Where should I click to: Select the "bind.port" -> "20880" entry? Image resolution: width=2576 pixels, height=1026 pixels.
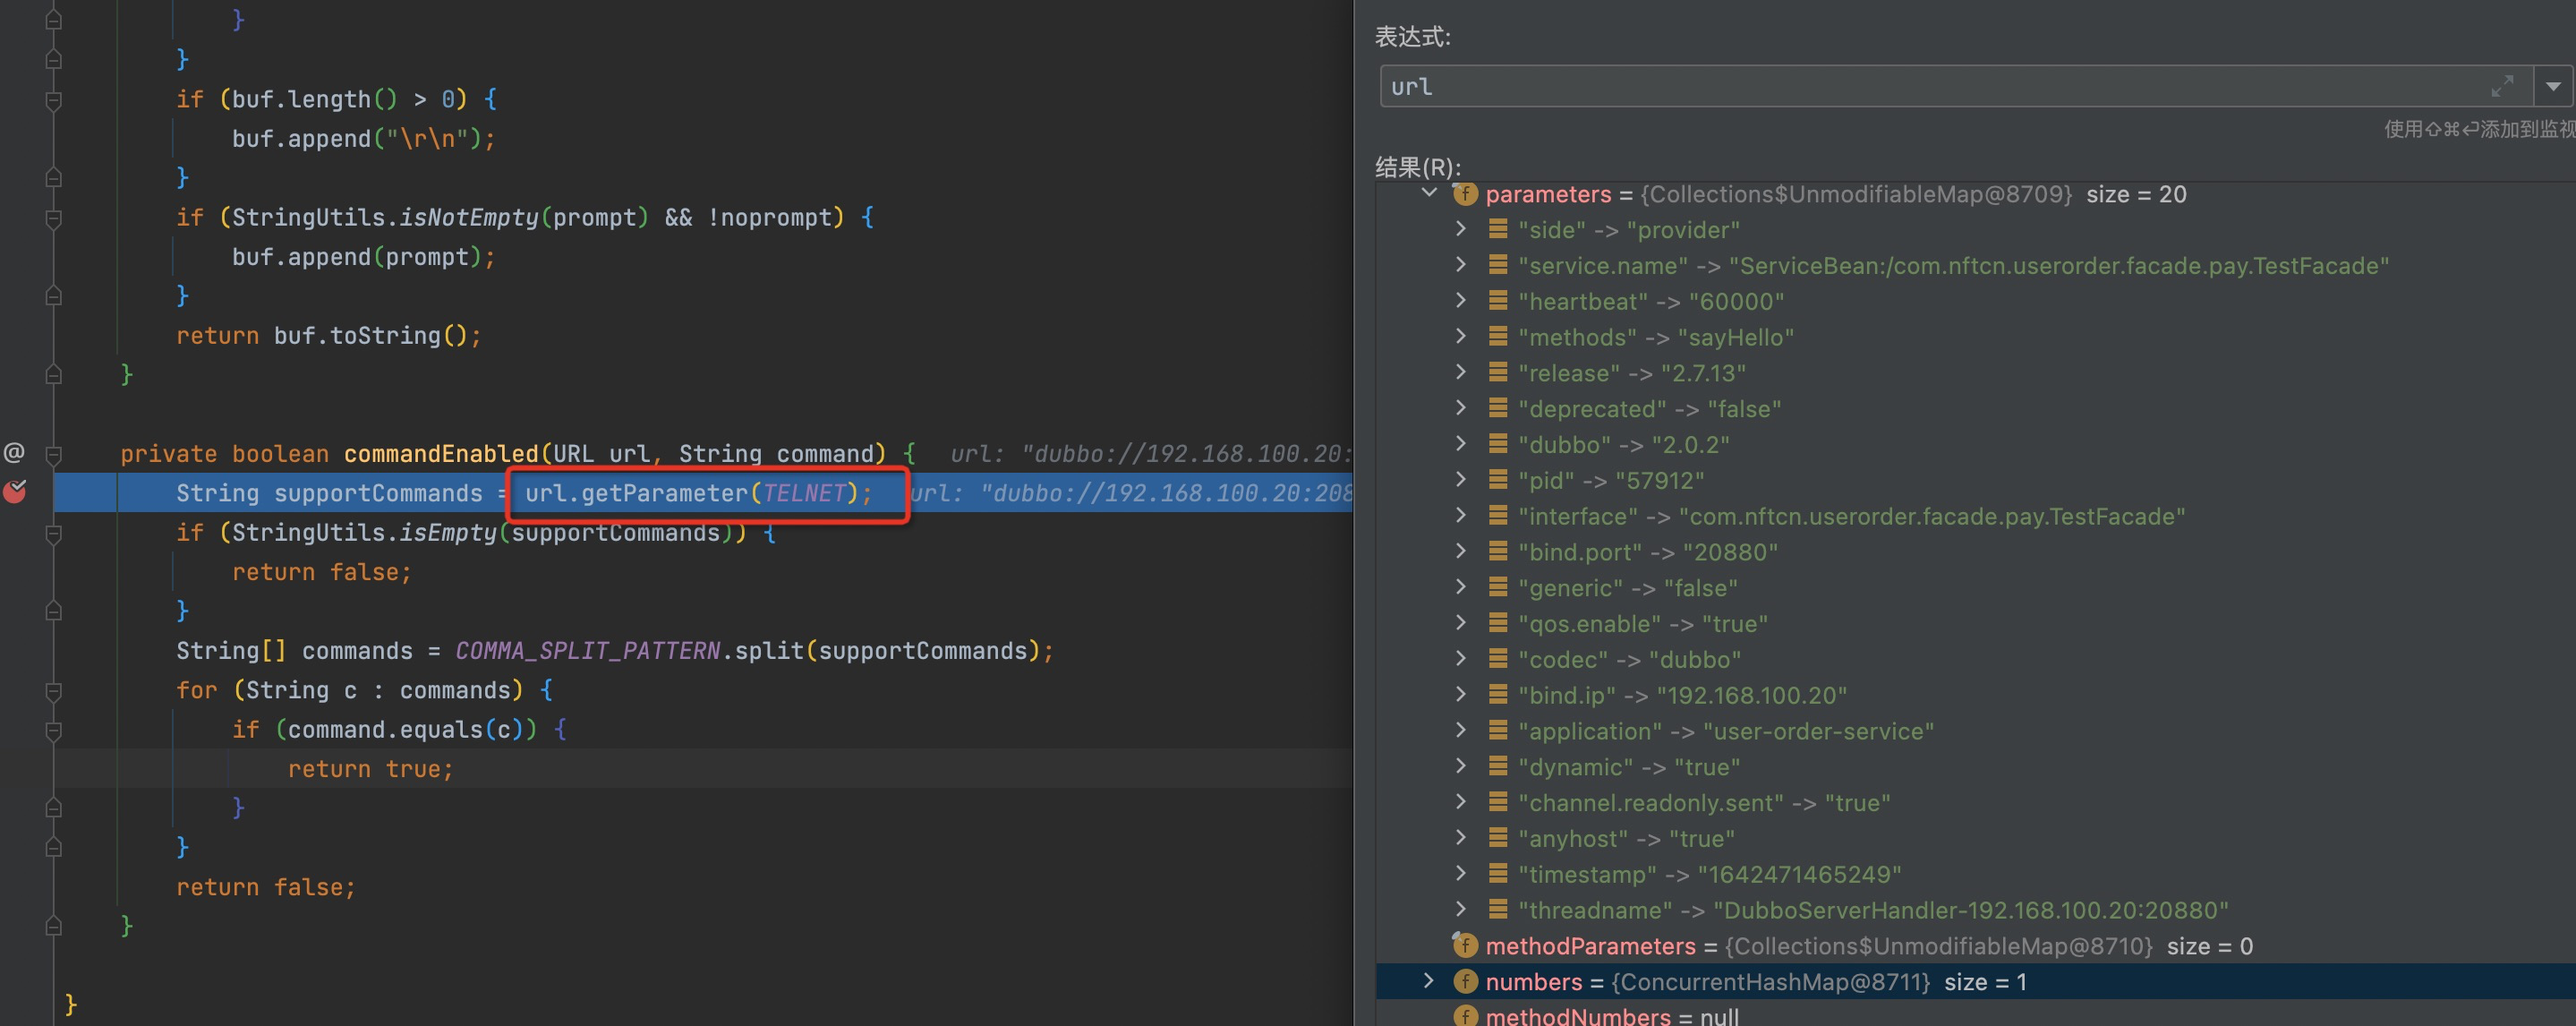1647,552
